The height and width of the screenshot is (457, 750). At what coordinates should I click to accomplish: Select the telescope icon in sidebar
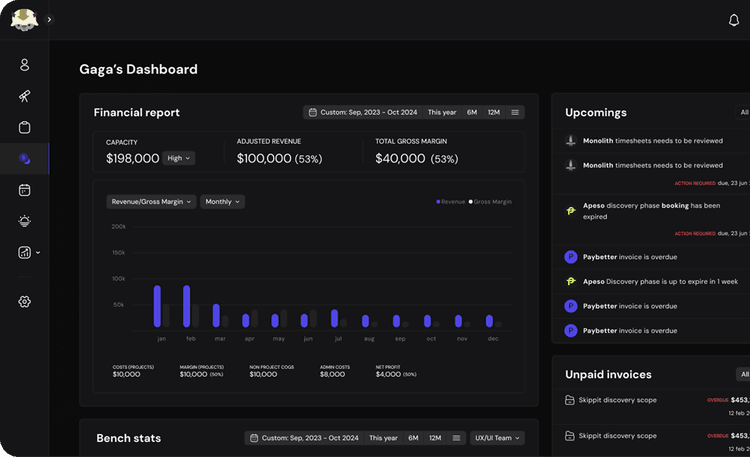coord(25,96)
